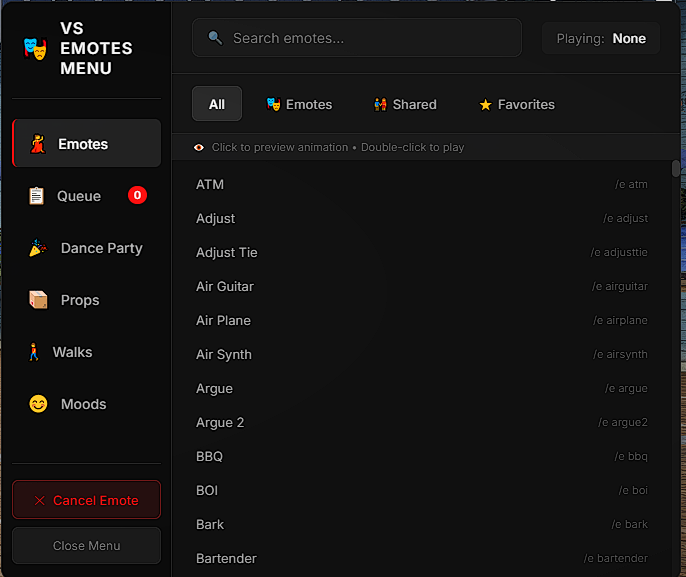This screenshot has width=686, height=577.
Task: Open the Props section
Action: [87, 300]
